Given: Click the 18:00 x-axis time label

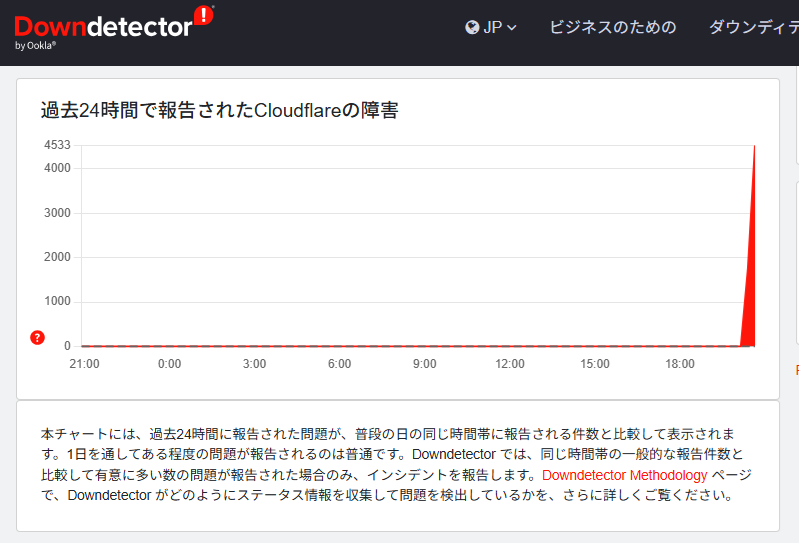Looking at the screenshot, I should click(x=680, y=364).
